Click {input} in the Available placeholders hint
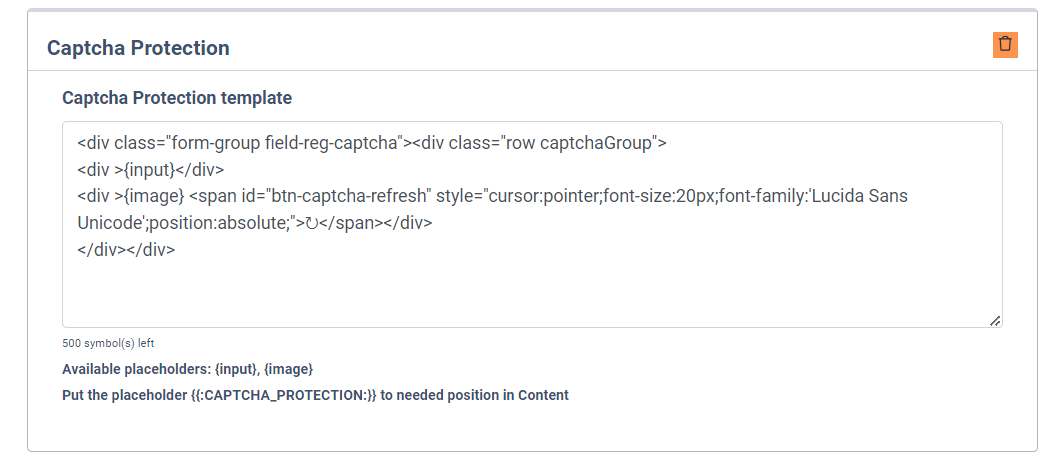This screenshot has height=465, width=1059. pos(234,369)
